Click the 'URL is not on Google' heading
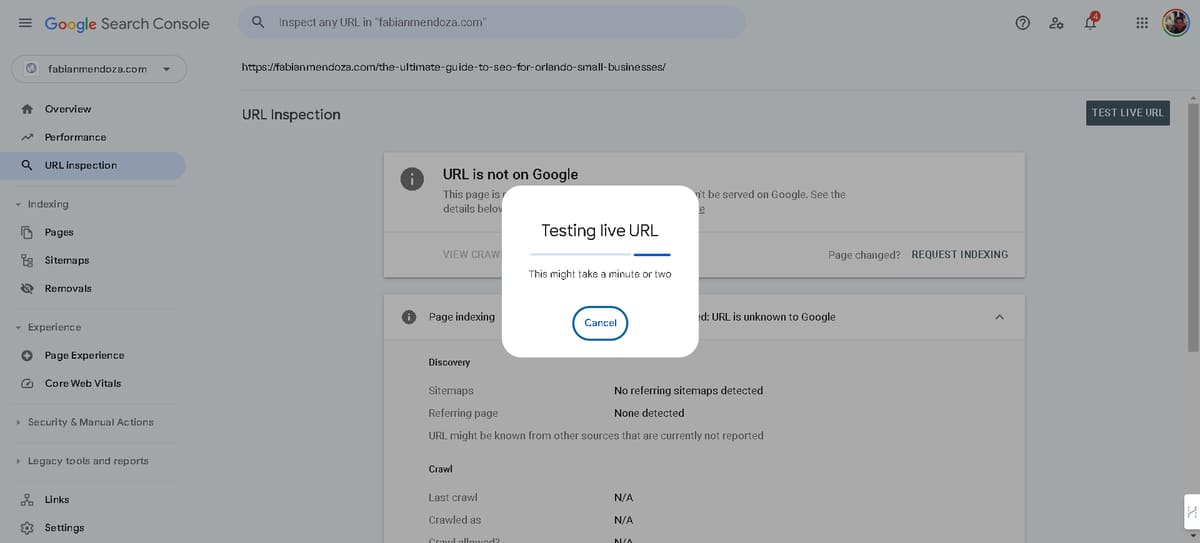 coord(510,174)
